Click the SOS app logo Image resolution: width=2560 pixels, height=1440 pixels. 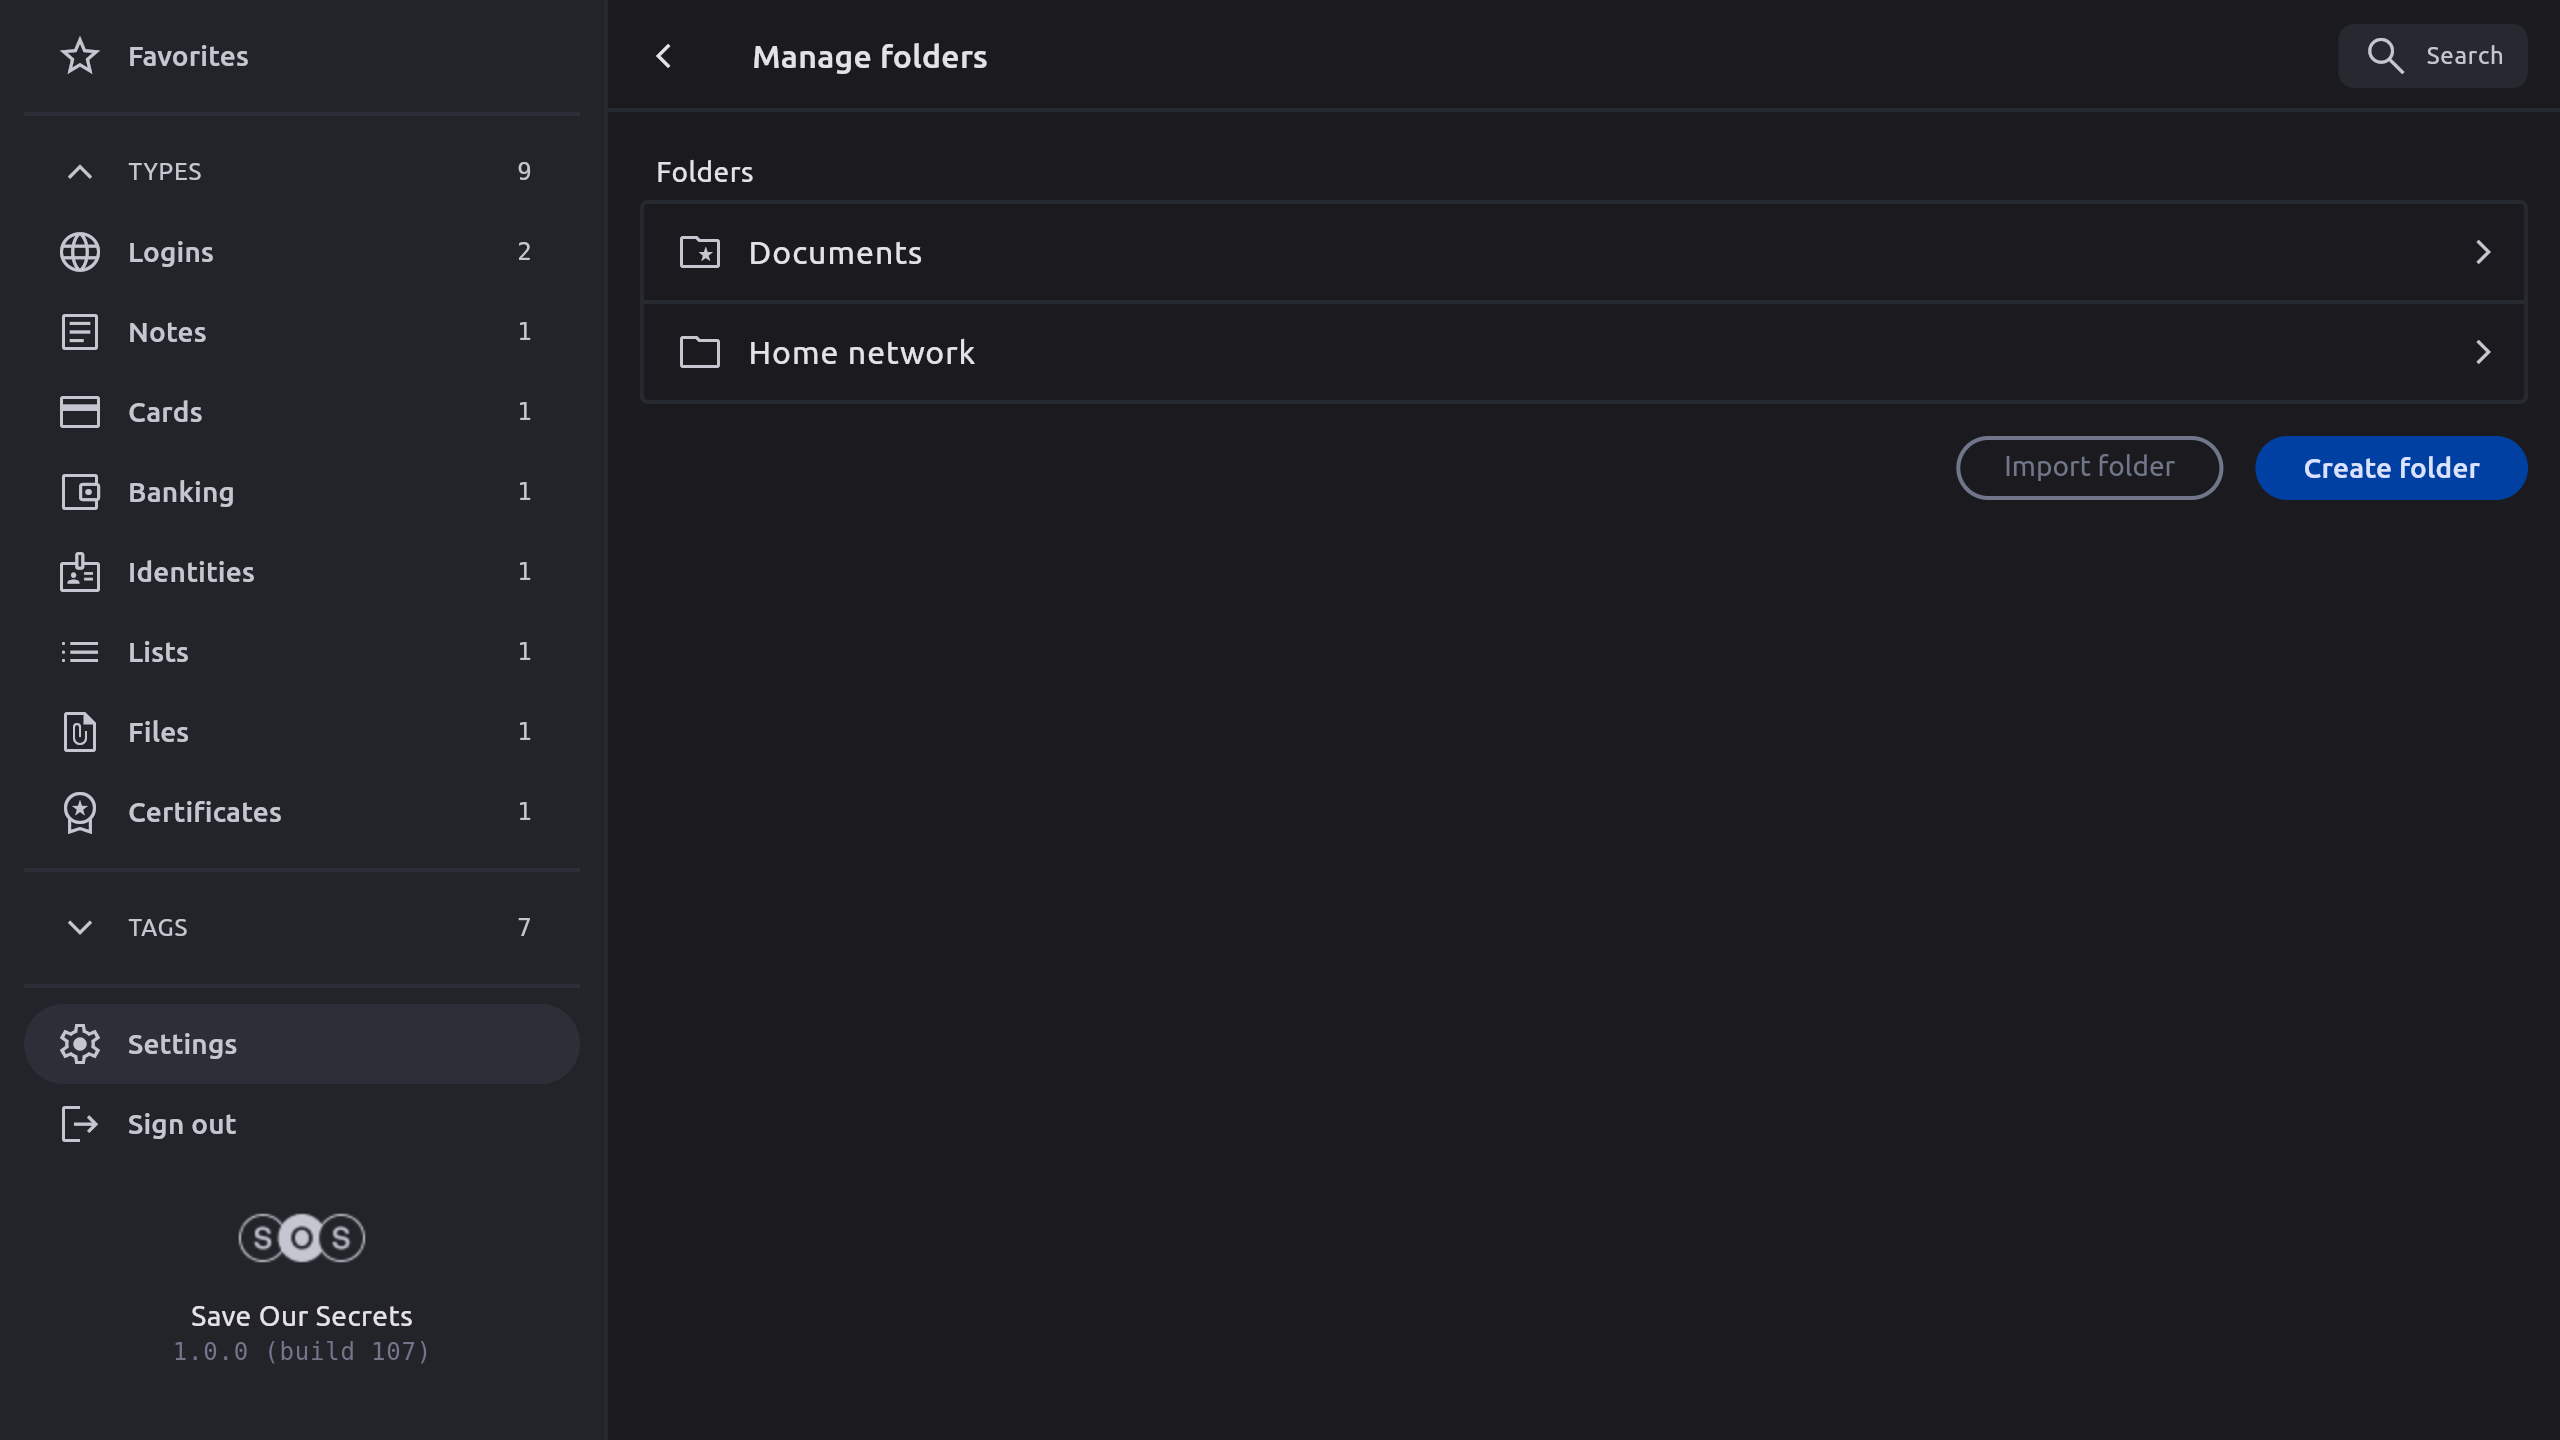pos(301,1238)
